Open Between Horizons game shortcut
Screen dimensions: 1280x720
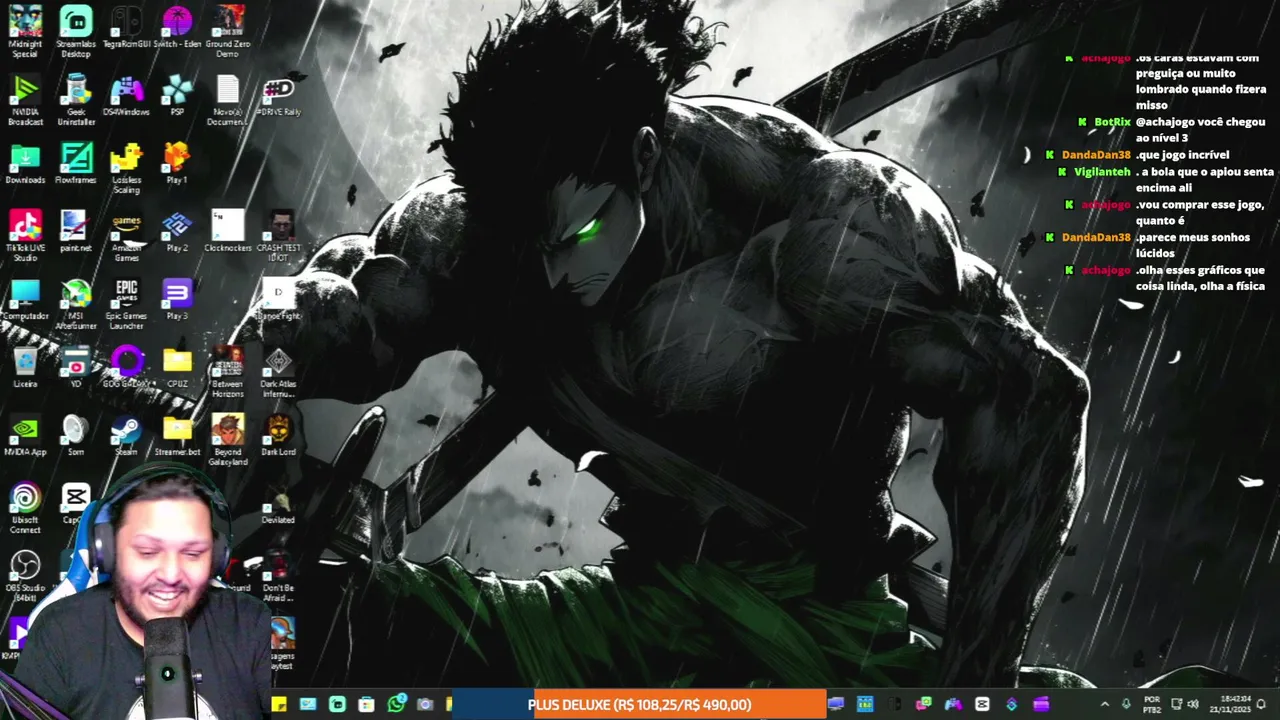[228, 371]
